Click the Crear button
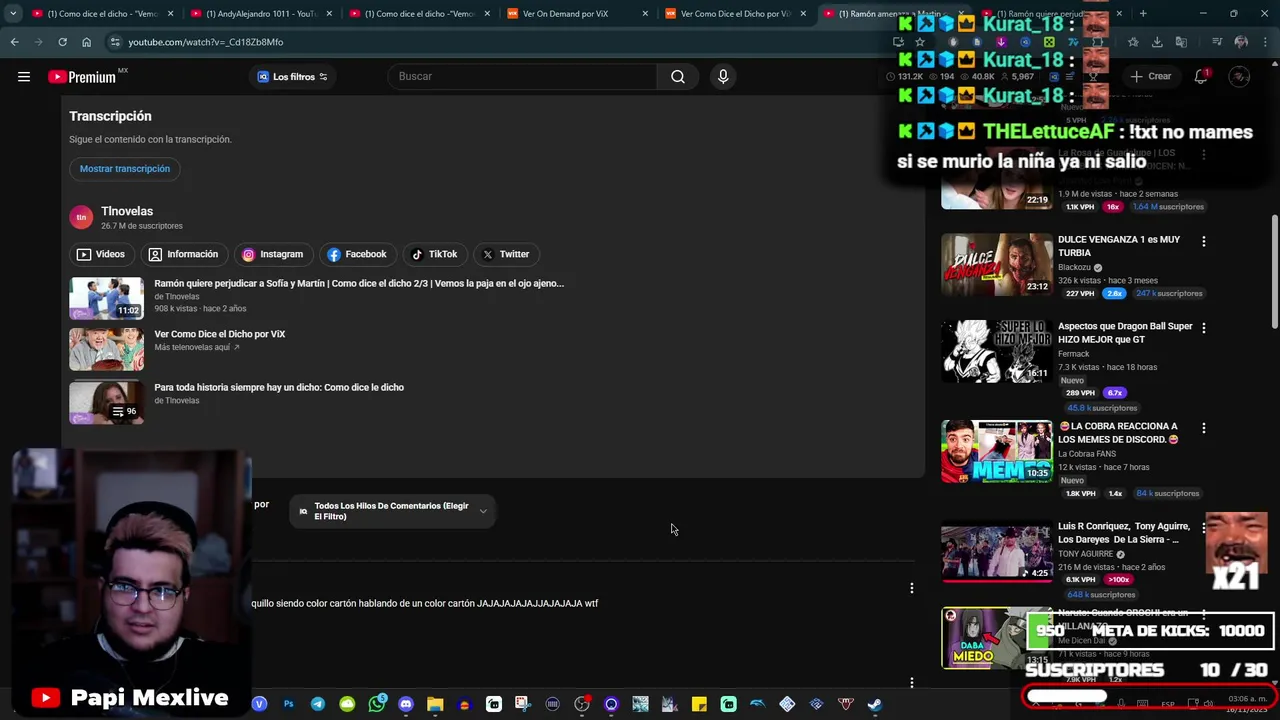This screenshot has height=720, width=1280. pos(1151,77)
